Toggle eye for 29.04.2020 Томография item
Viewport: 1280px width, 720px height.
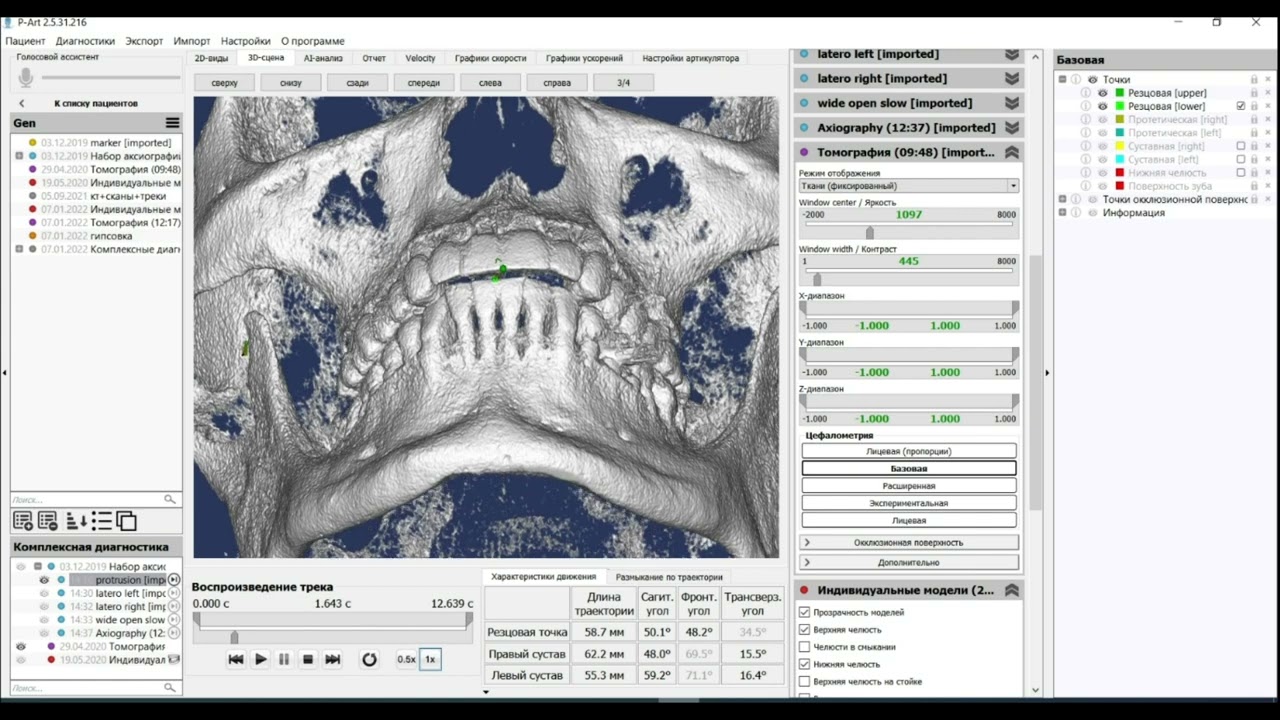click(21, 647)
